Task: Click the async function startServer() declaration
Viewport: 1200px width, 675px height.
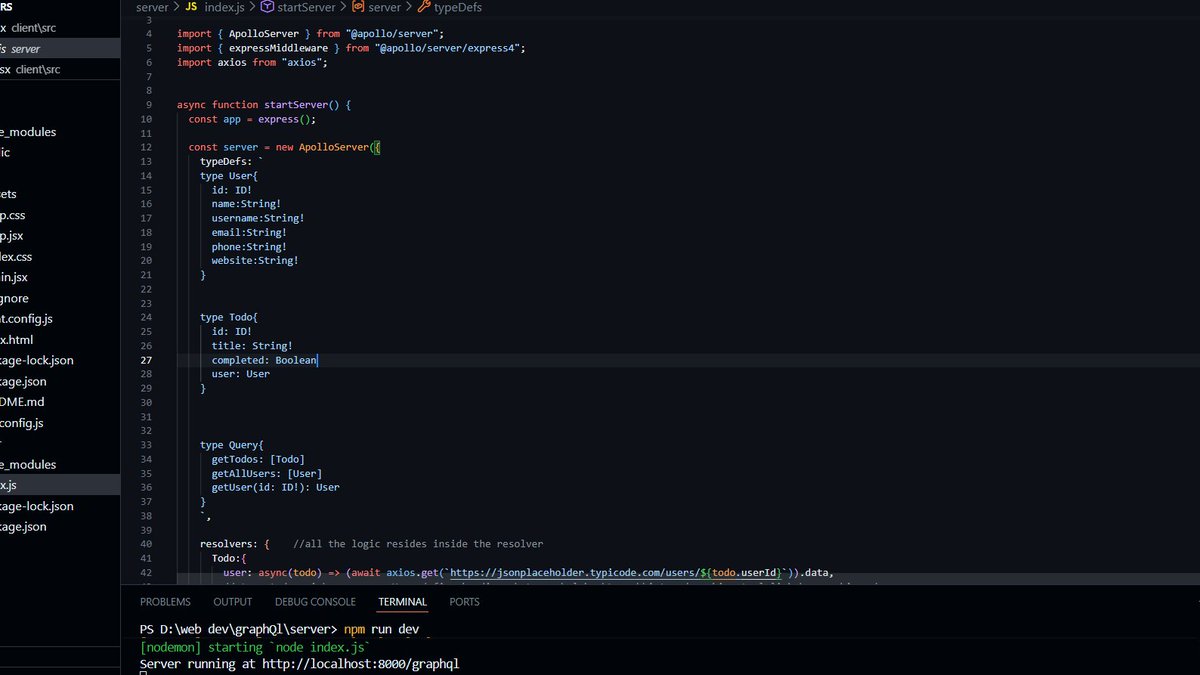Action: coord(264,104)
